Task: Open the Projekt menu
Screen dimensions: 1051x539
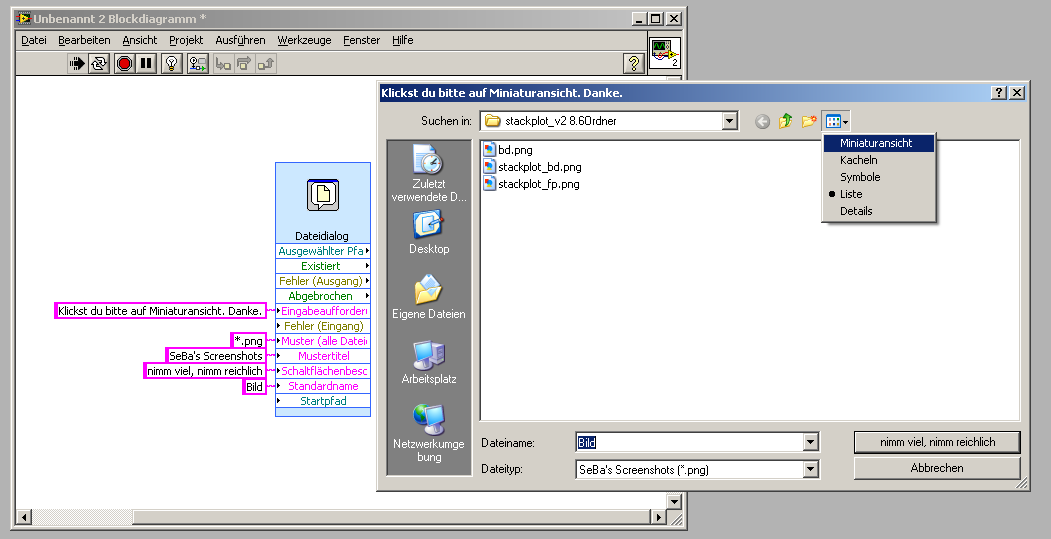Action: 186,40
